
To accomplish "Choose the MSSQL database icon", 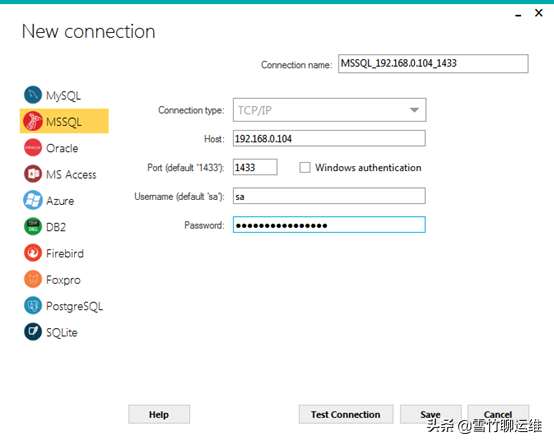I will click(33, 121).
